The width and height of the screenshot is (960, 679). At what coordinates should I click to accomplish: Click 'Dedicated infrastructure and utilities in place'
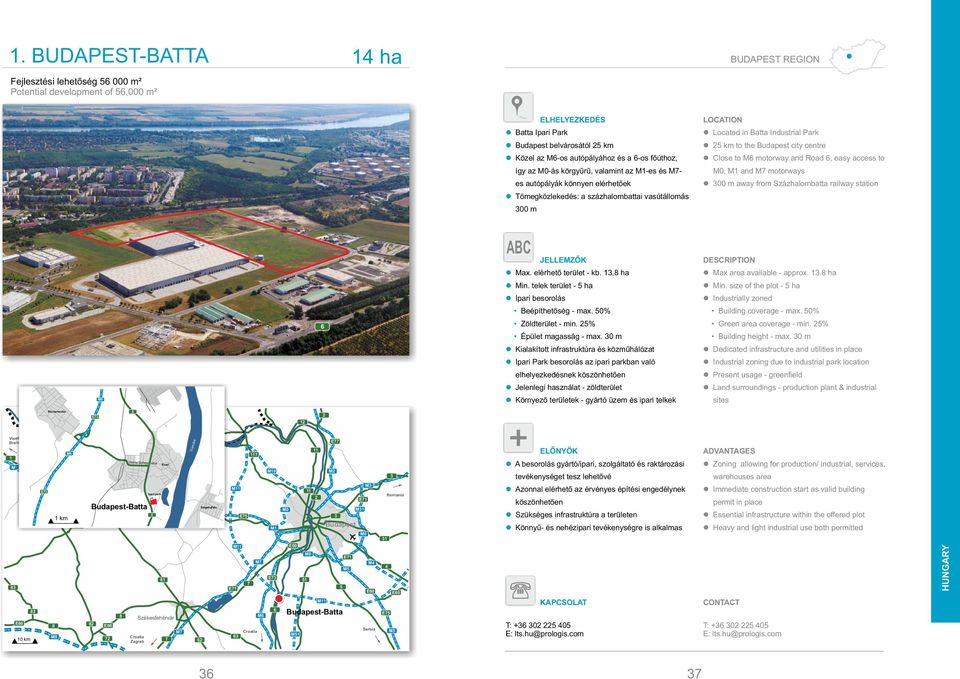pos(787,350)
